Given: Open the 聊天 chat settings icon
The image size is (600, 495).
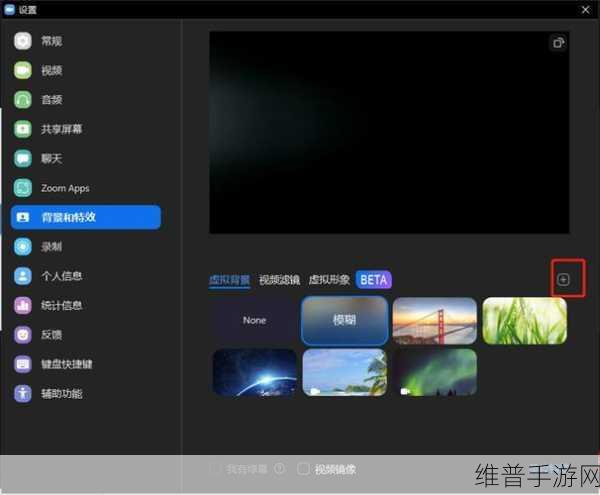Looking at the screenshot, I should coord(23,159).
